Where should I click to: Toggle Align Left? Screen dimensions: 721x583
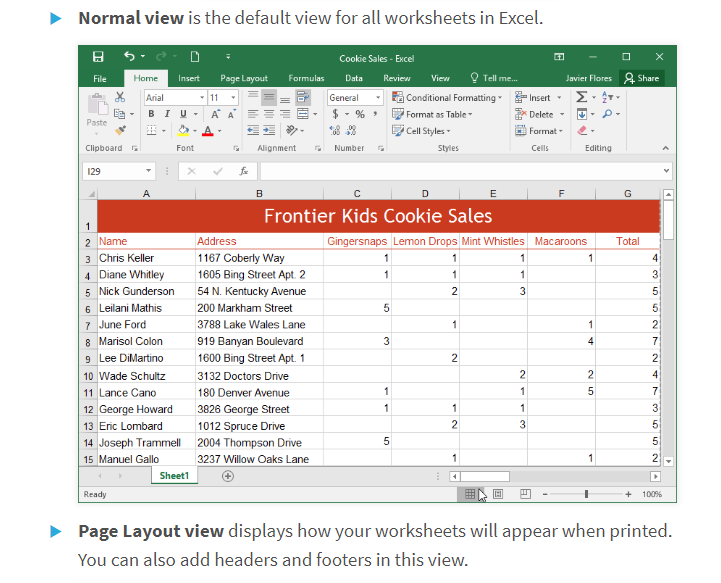point(252,114)
